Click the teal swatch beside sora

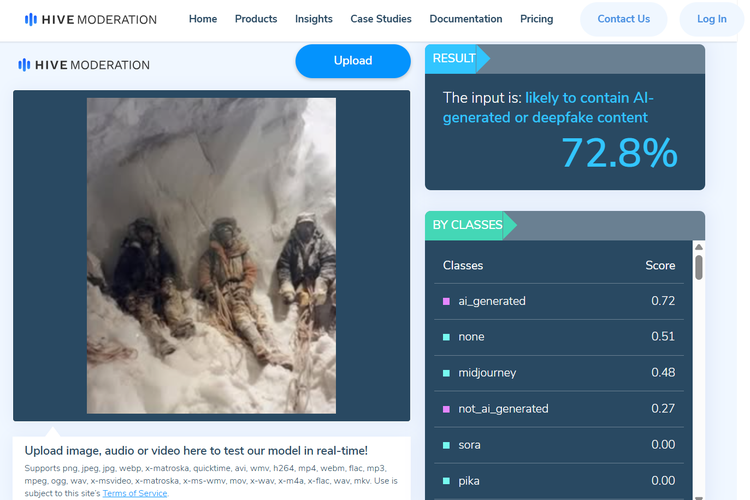(446, 445)
